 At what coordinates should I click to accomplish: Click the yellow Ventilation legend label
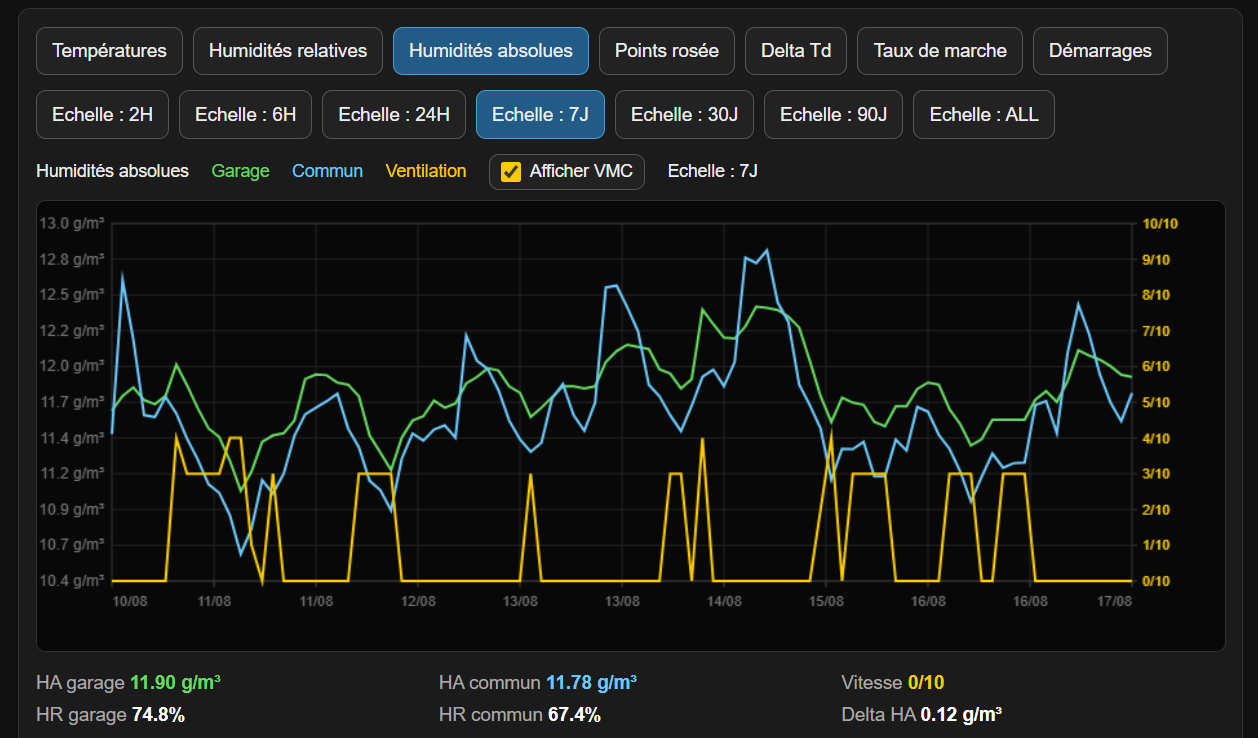(x=426, y=171)
